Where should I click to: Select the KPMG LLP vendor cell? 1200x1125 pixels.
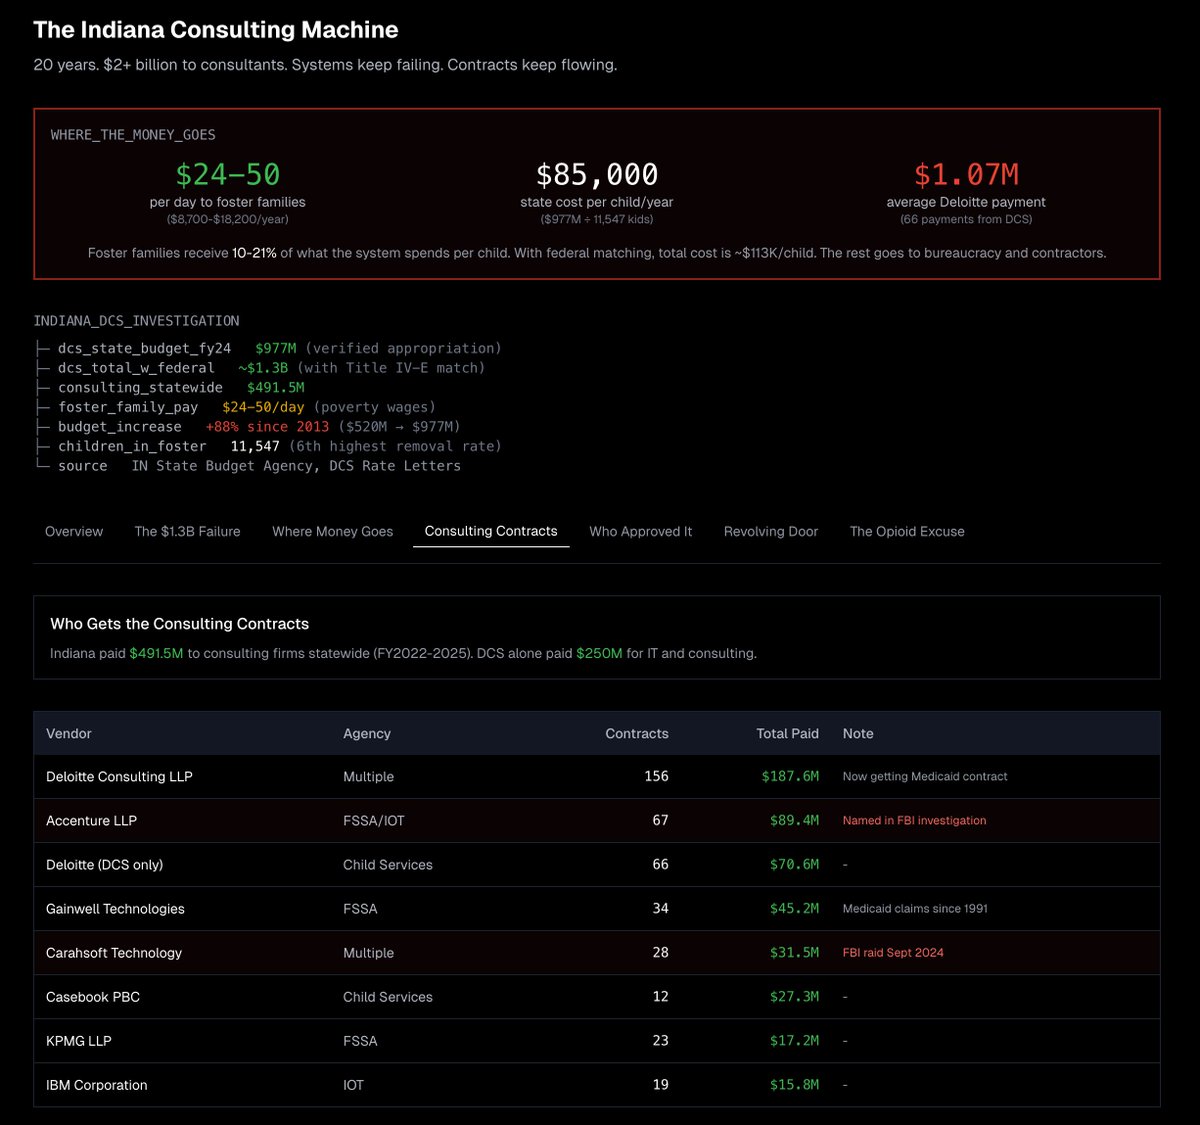tap(79, 1040)
